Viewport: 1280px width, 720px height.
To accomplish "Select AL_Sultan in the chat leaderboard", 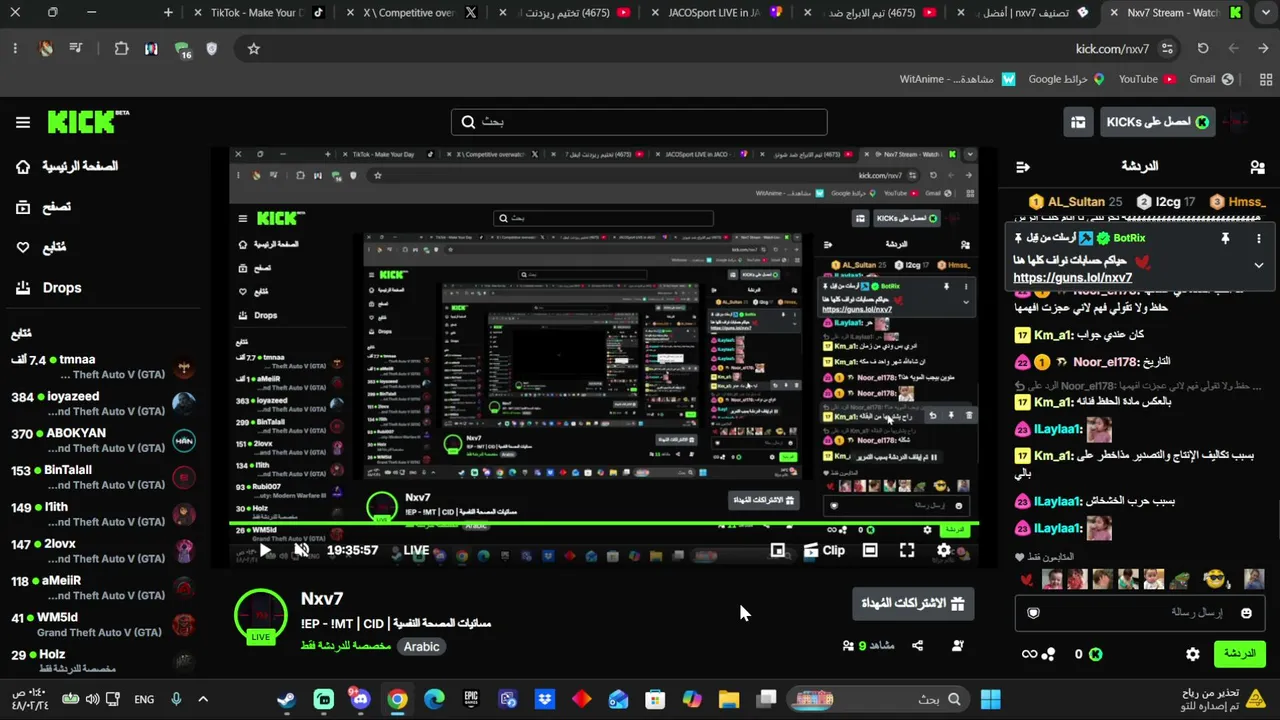I will coord(1076,202).
